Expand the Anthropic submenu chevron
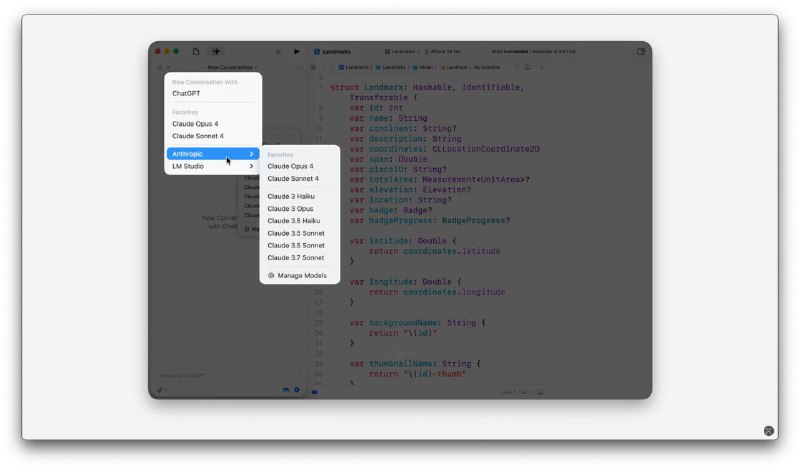The width and height of the screenshot is (800, 469). [x=251, y=154]
